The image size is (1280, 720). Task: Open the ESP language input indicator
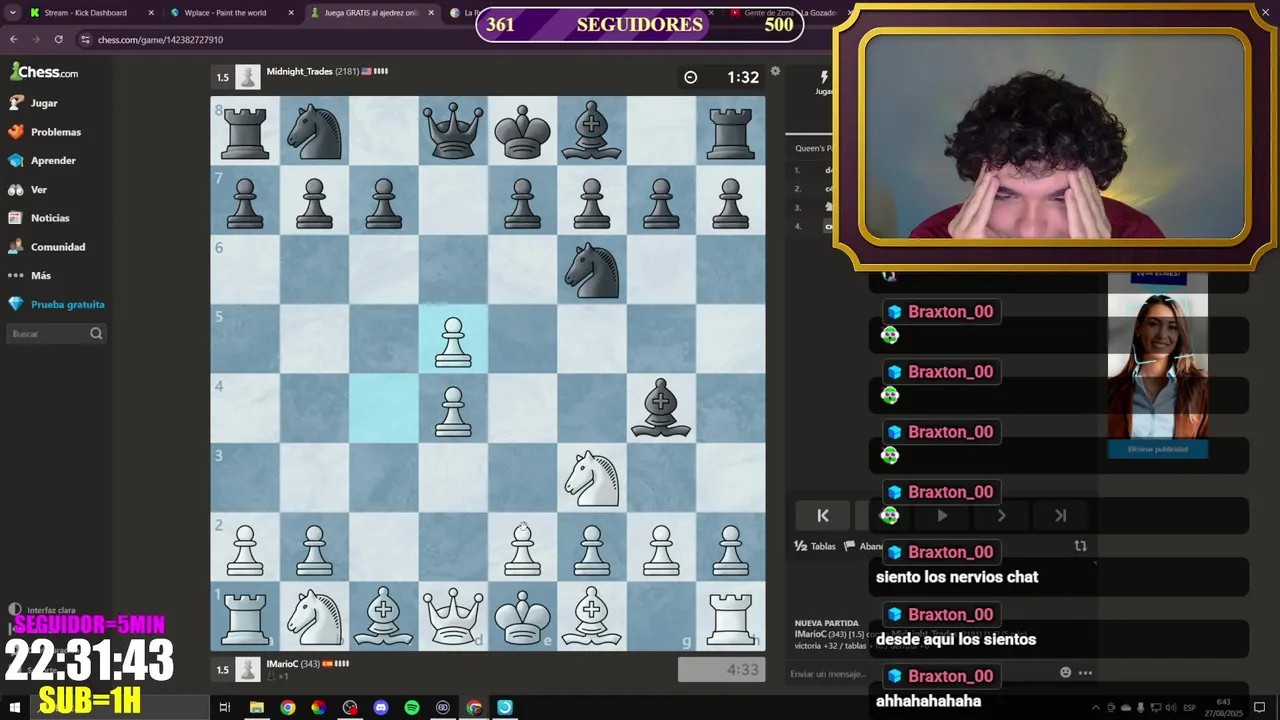1190,708
